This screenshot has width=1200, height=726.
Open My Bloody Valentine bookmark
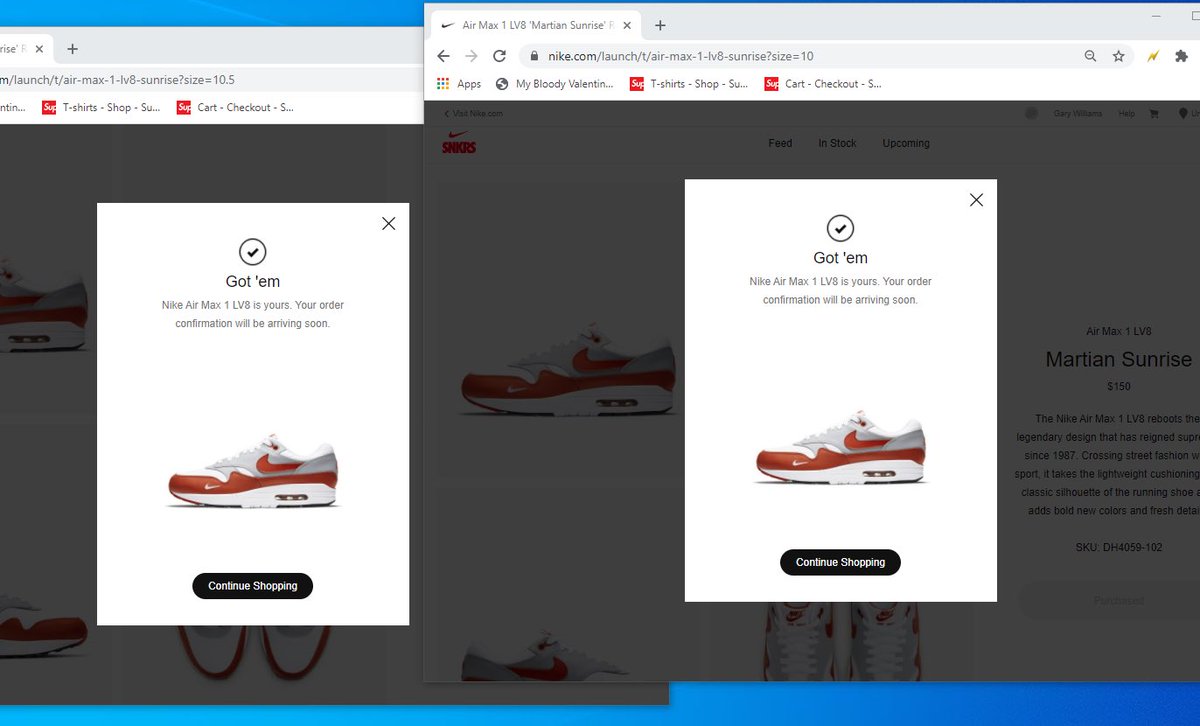click(555, 84)
